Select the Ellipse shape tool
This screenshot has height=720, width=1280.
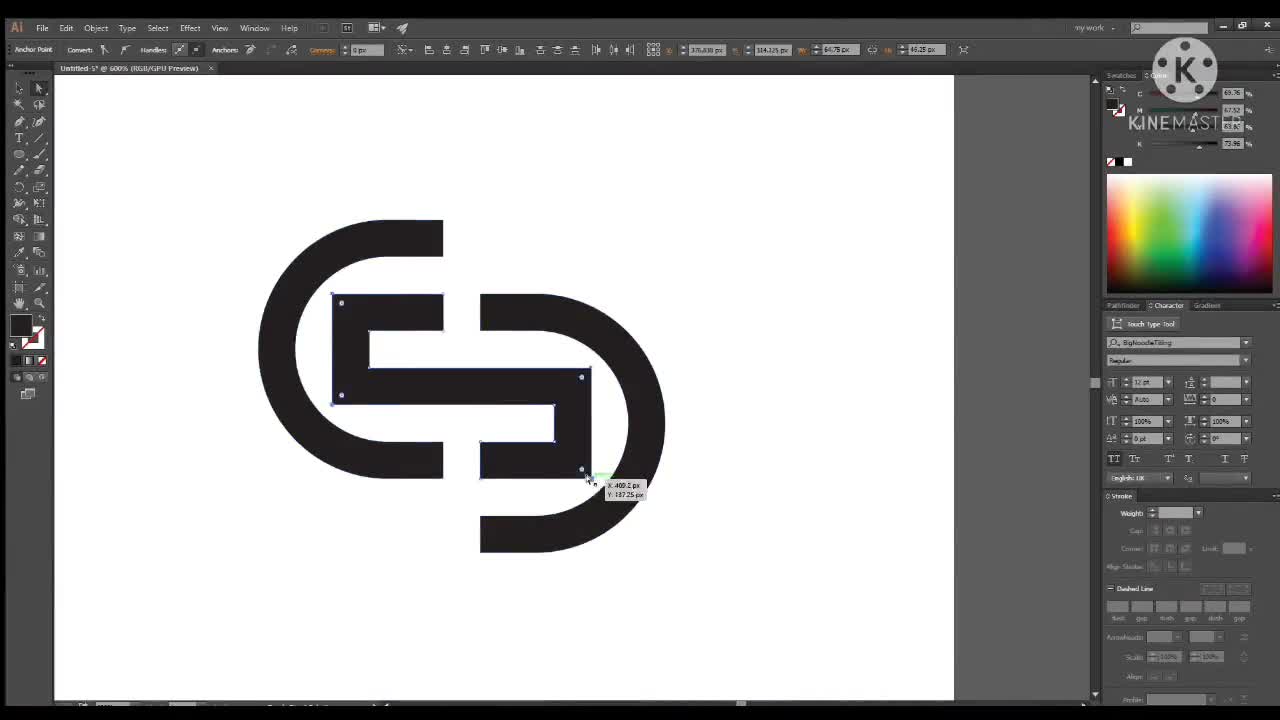[19, 154]
